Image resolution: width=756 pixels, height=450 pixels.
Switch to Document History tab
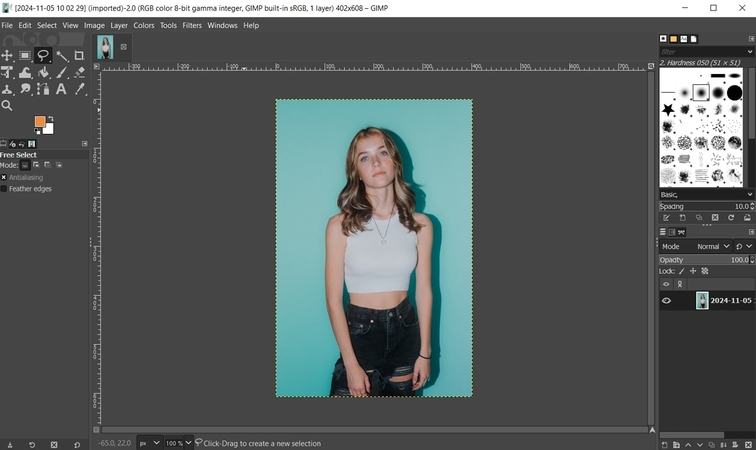694,39
